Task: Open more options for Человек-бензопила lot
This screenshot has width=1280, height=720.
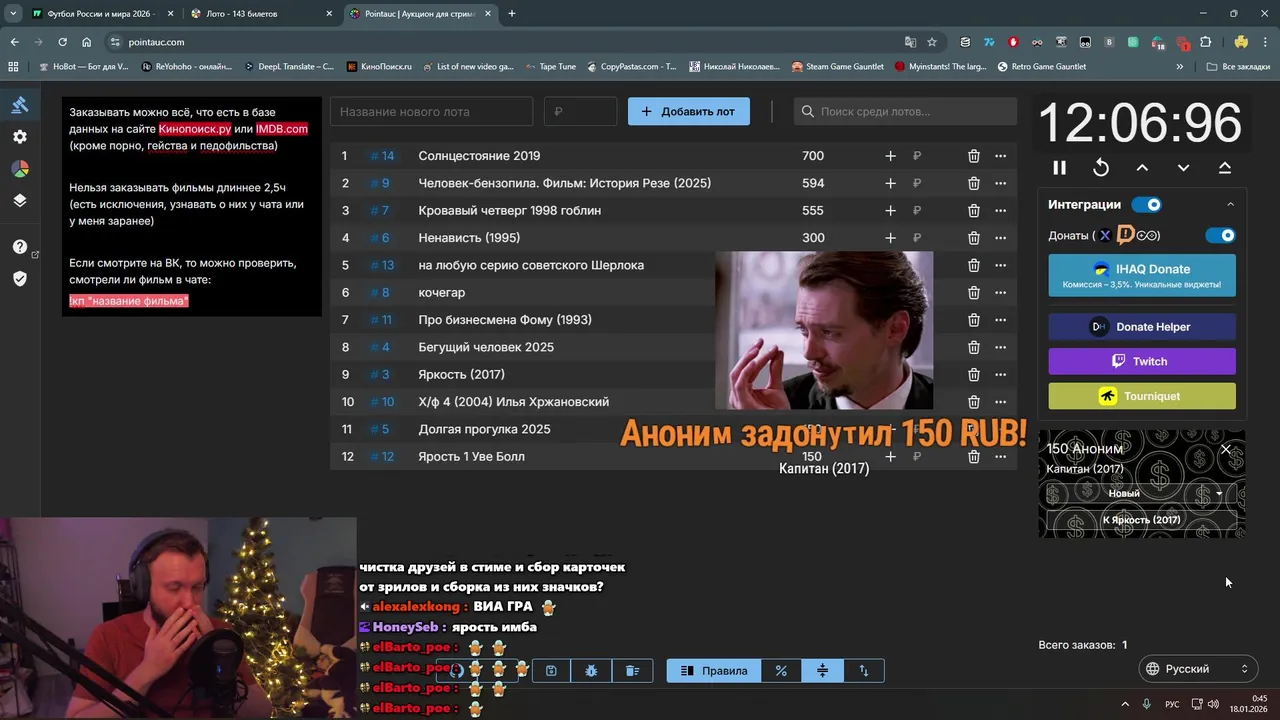Action: click(x=1000, y=183)
